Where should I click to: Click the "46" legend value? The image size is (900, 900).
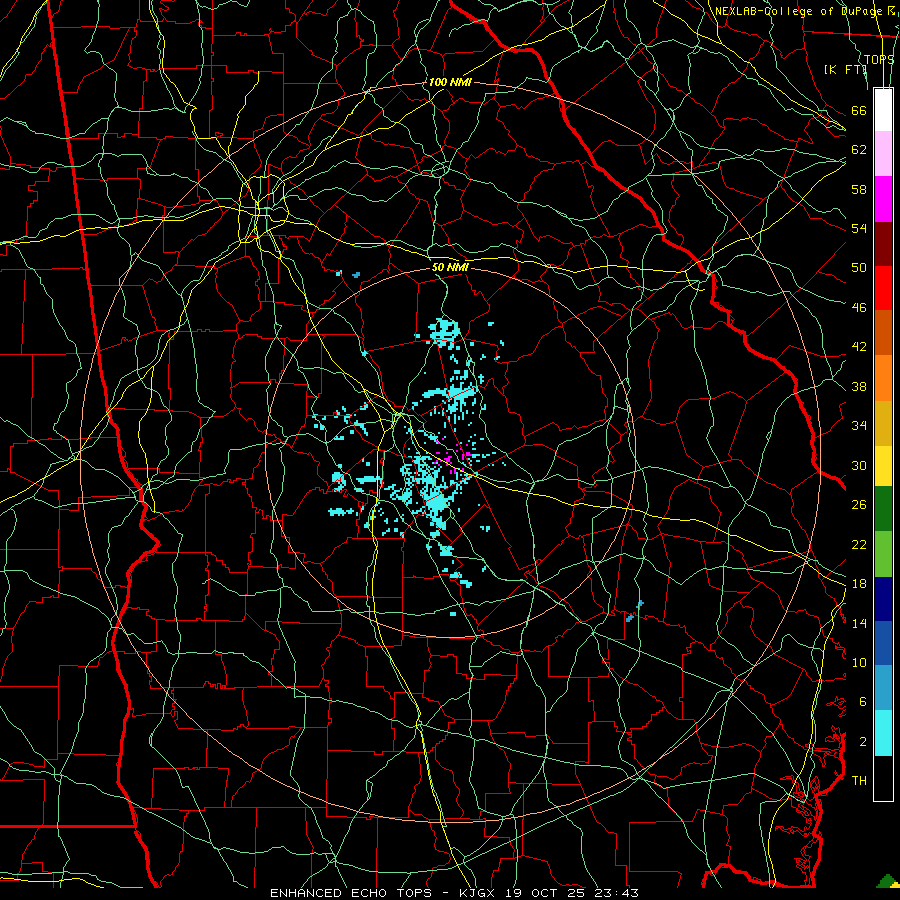coord(859,308)
